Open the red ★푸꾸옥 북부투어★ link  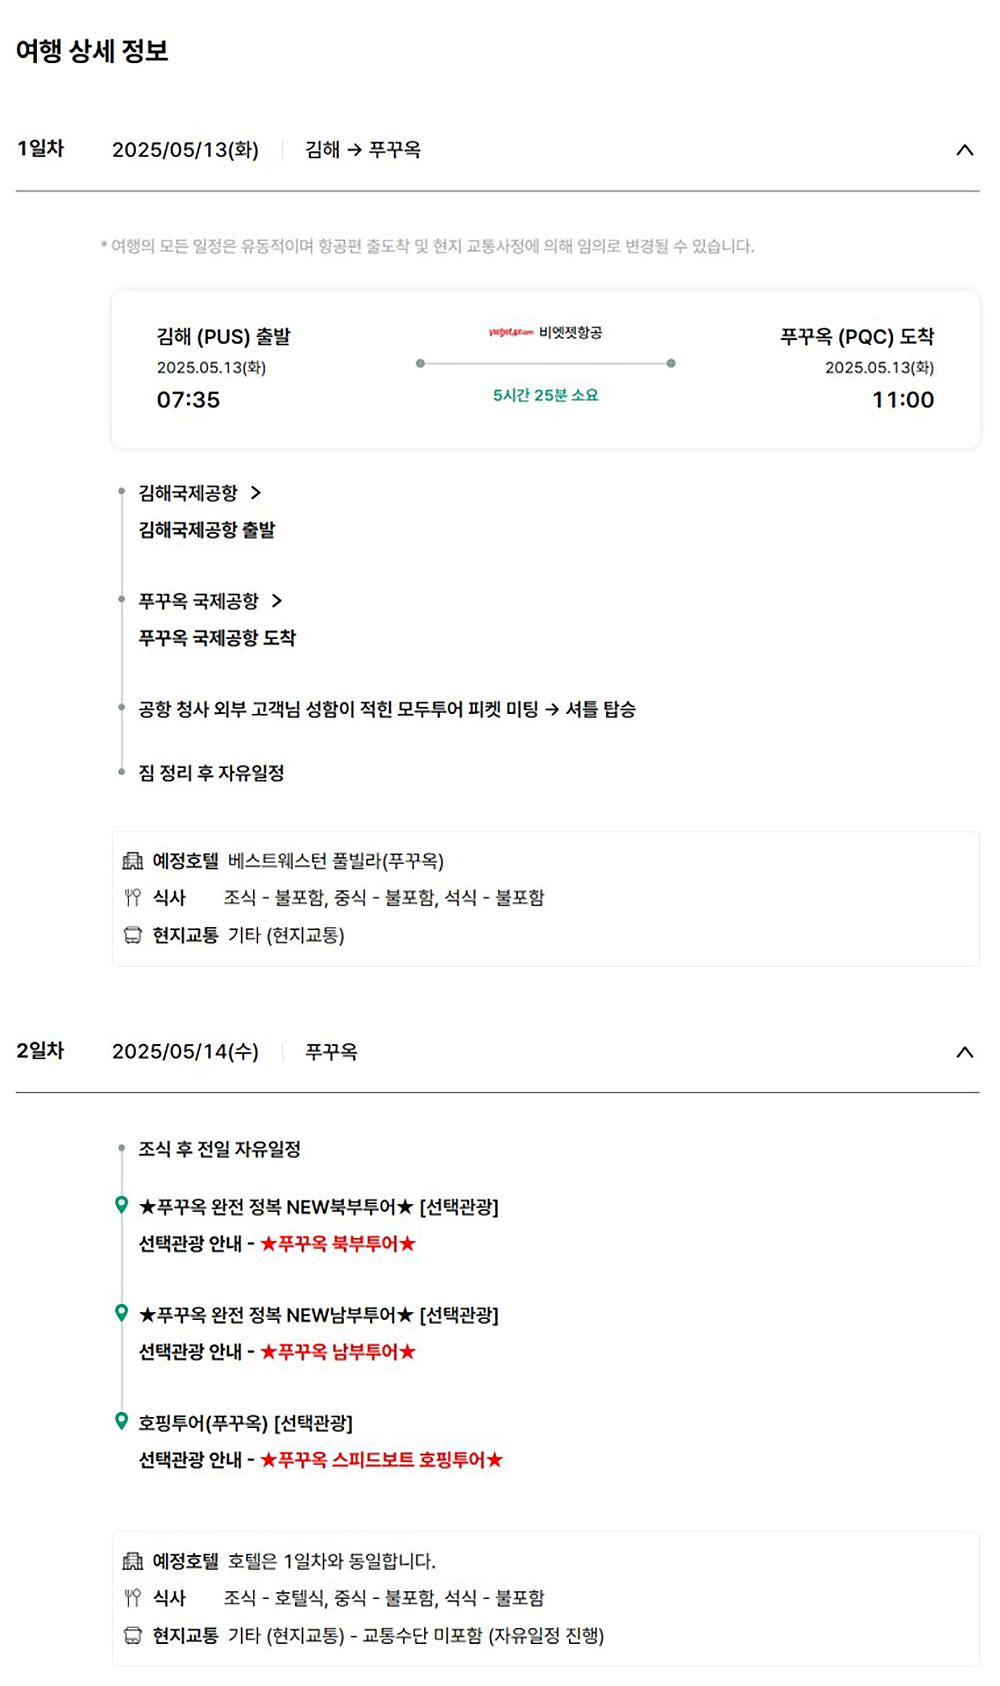click(338, 1244)
